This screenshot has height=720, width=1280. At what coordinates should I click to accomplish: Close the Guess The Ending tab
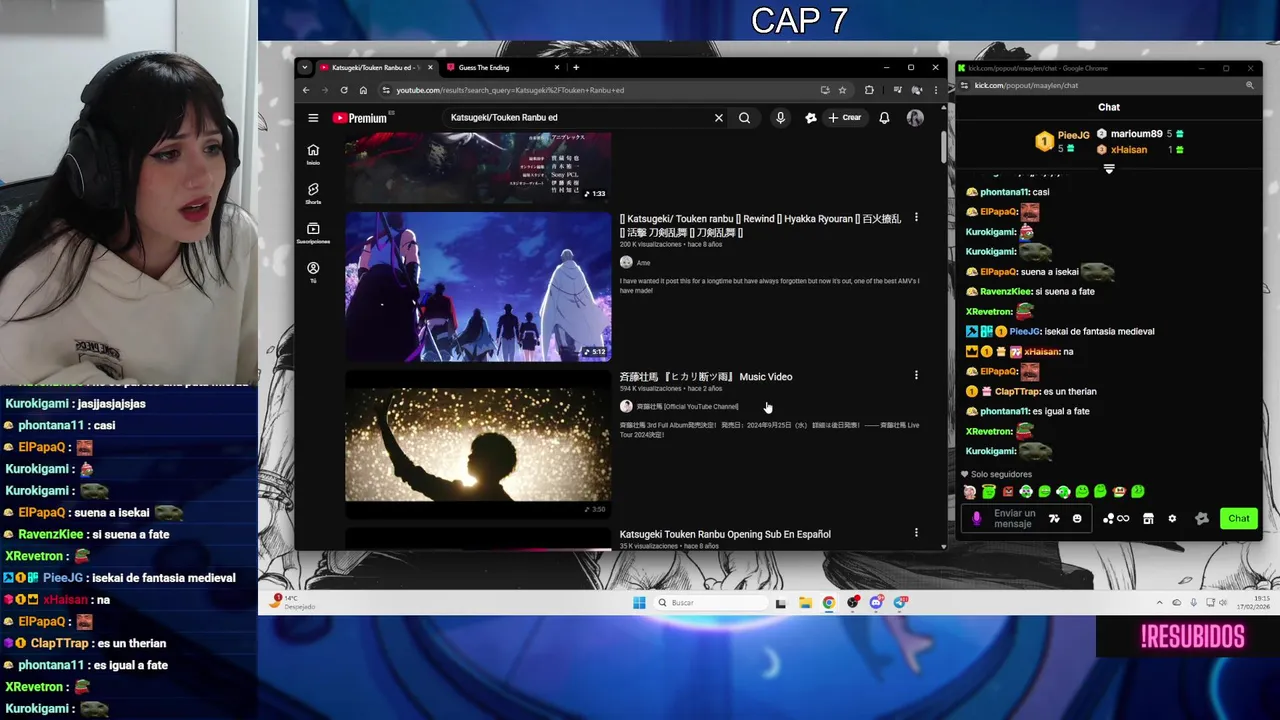[557, 68]
